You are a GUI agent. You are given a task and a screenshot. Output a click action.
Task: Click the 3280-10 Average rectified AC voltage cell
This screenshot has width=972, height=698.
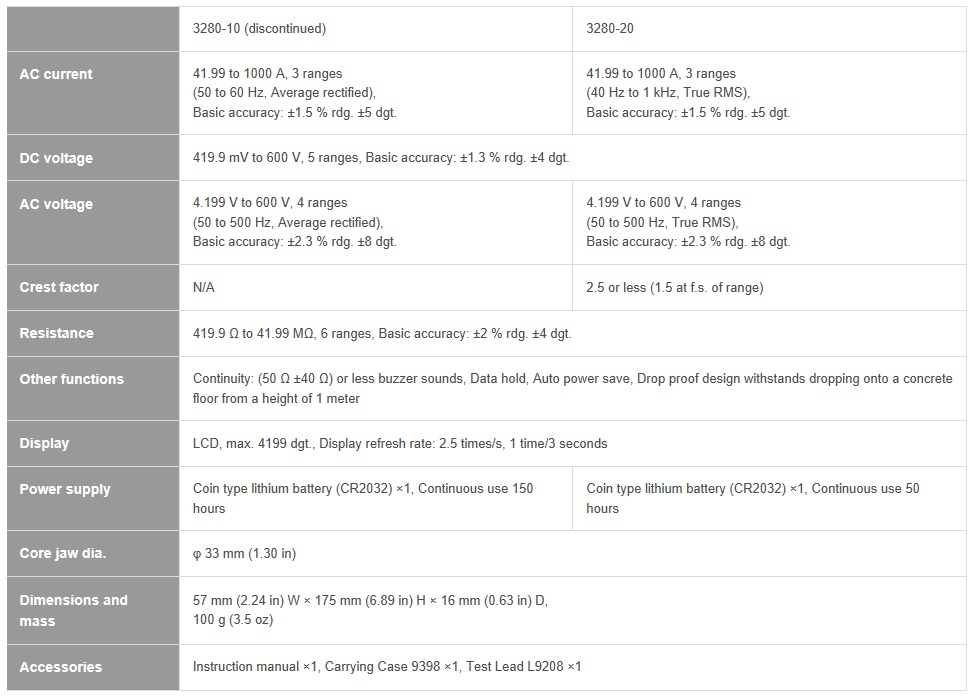376,223
